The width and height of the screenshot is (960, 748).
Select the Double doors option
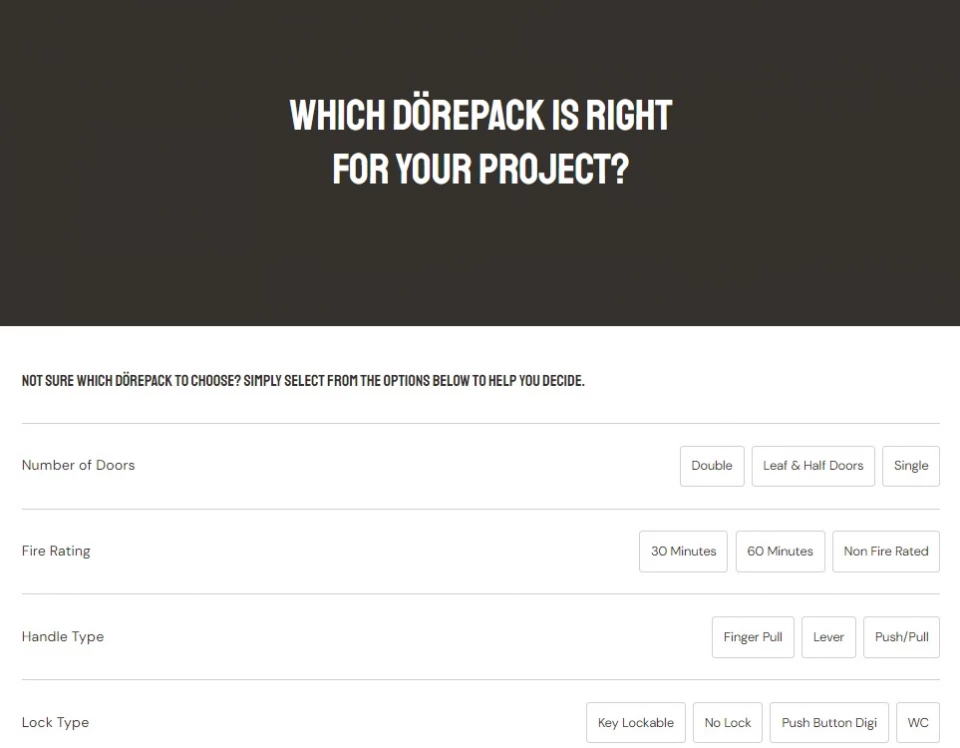711,466
